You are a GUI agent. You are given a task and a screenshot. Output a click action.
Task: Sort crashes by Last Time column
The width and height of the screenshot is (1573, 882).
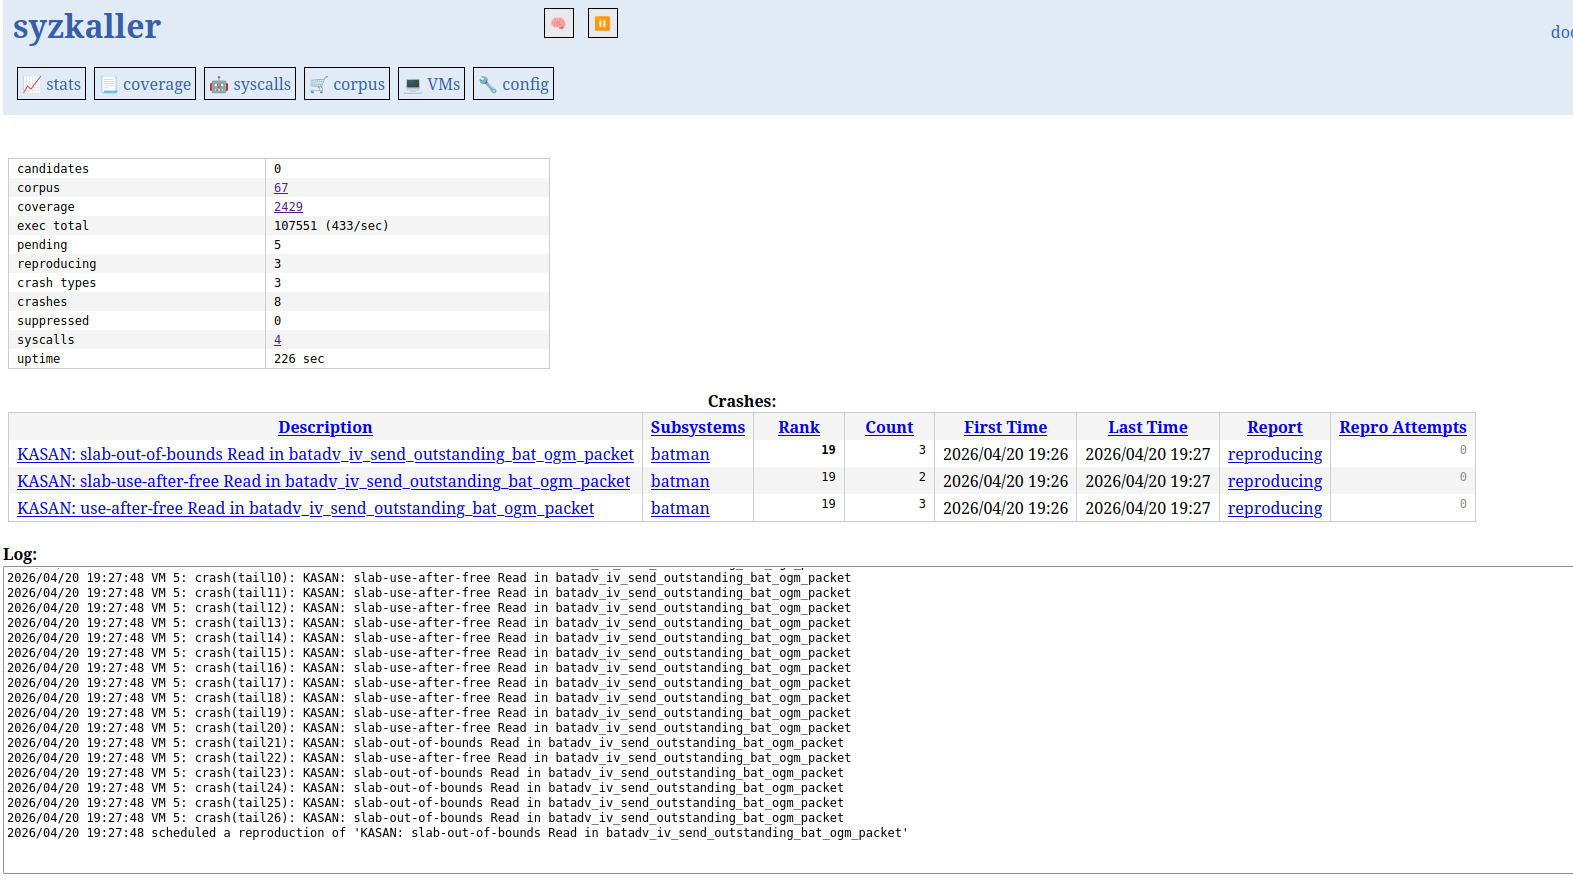click(x=1148, y=427)
